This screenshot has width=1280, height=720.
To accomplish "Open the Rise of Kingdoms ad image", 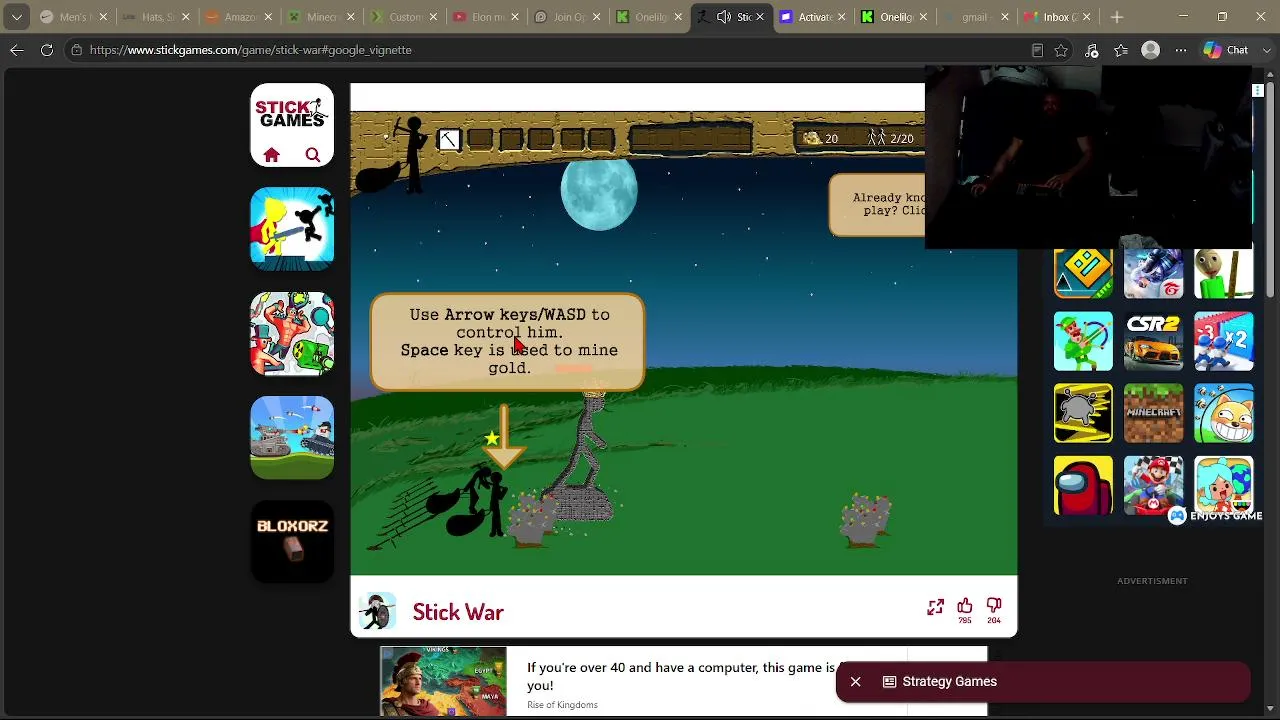I will click(x=443, y=681).
